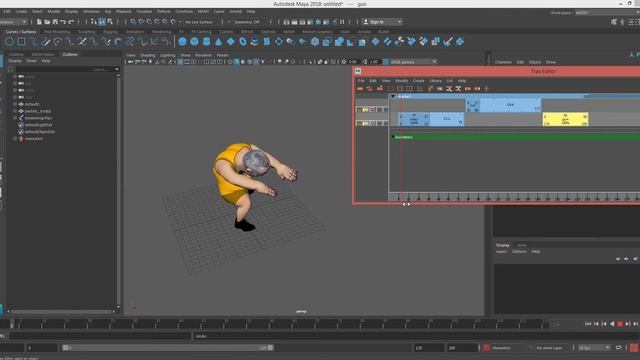This screenshot has height=360, width=640.
Task: Click the play backwards button
Action: point(612,324)
